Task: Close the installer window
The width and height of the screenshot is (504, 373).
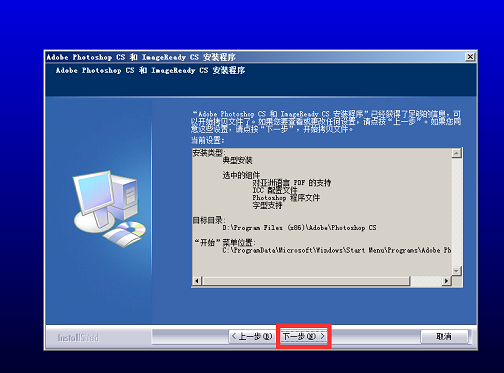Action: 470,57
